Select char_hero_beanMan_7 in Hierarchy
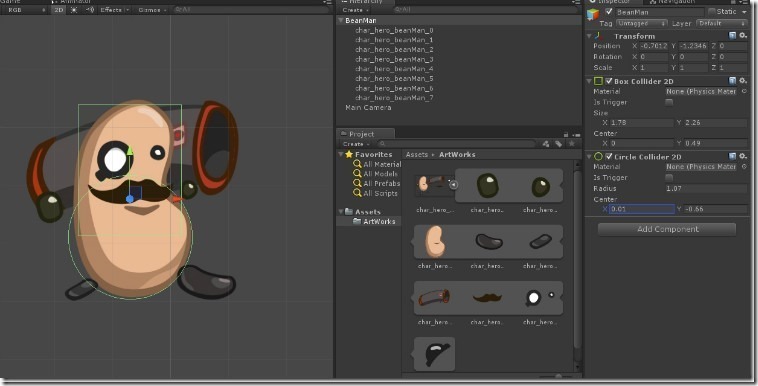Screen dimensions: 758x386 (394, 98)
